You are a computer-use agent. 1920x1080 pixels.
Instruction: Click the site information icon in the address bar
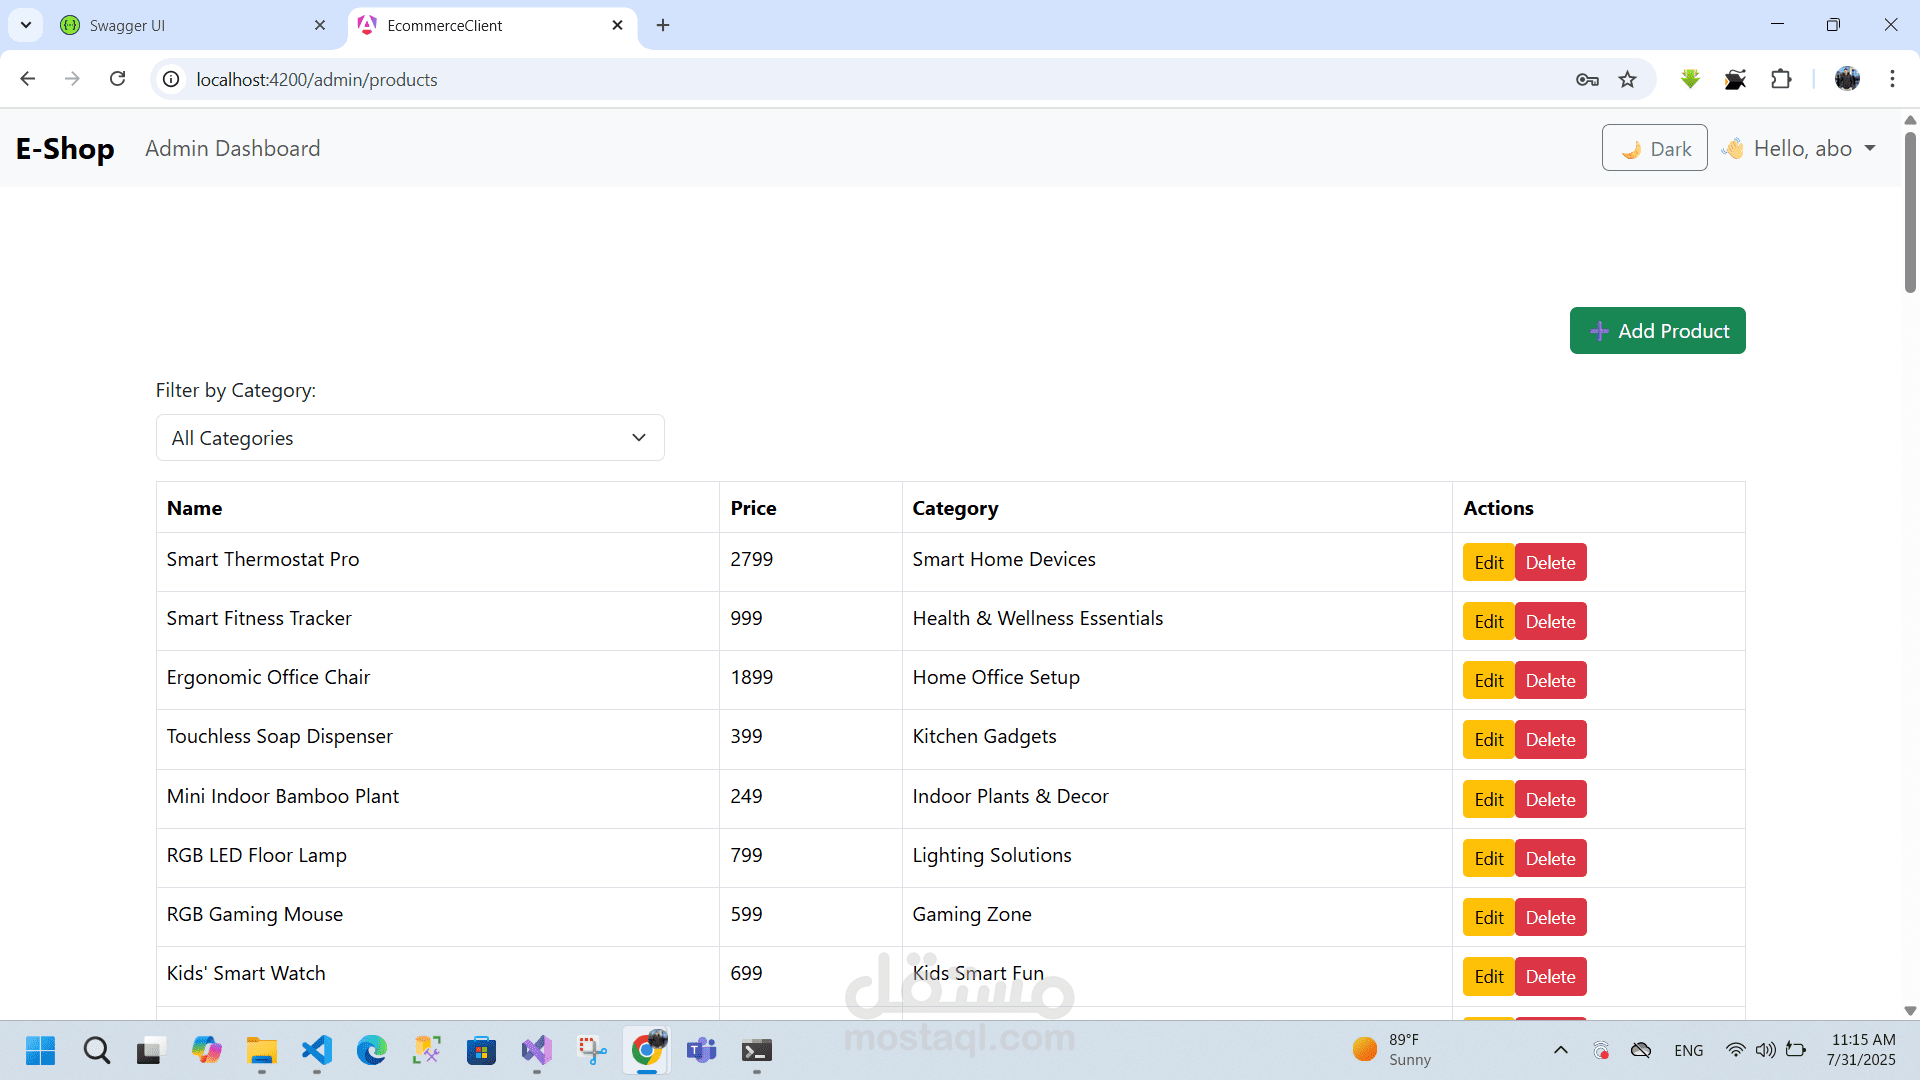tap(172, 79)
